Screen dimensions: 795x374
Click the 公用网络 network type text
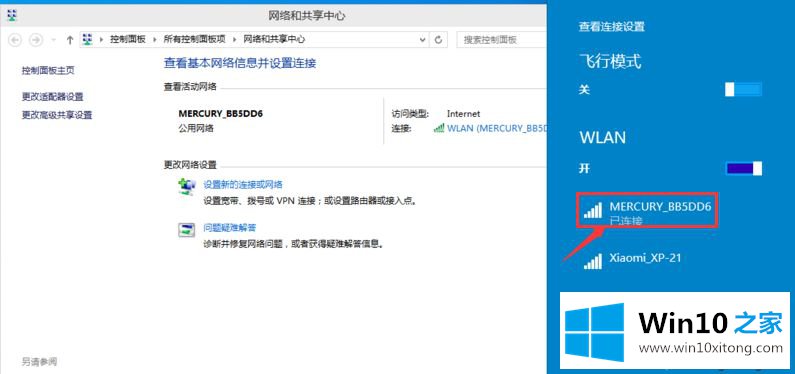pyautogui.click(x=196, y=128)
